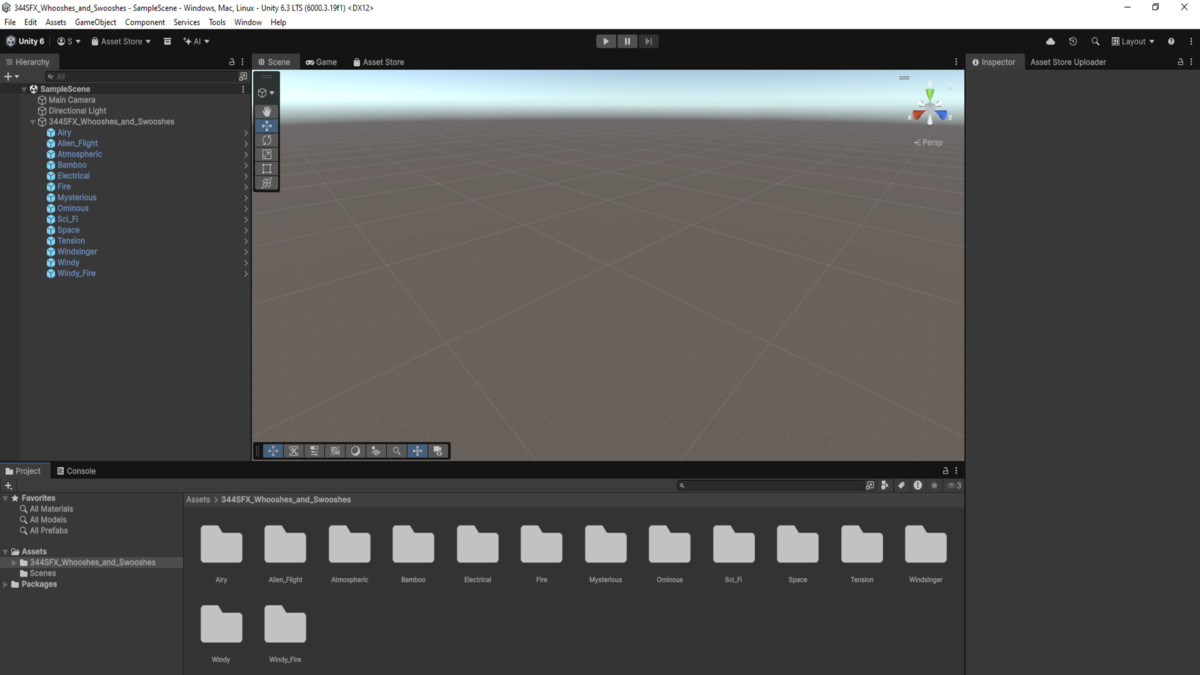Open the Component menu
This screenshot has width=1200, height=675.
coord(145,22)
